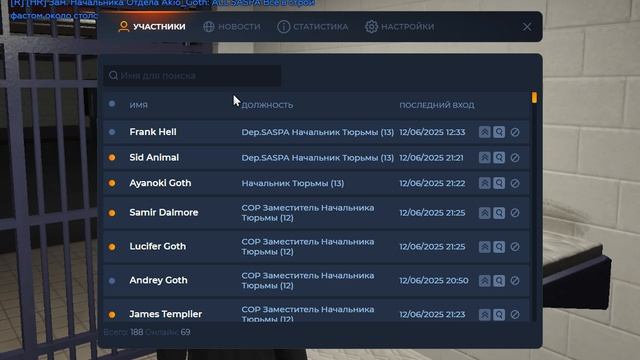This screenshot has width=640, height=360.
Task: Select the Lucifer Goth name
Action: [x=158, y=246]
